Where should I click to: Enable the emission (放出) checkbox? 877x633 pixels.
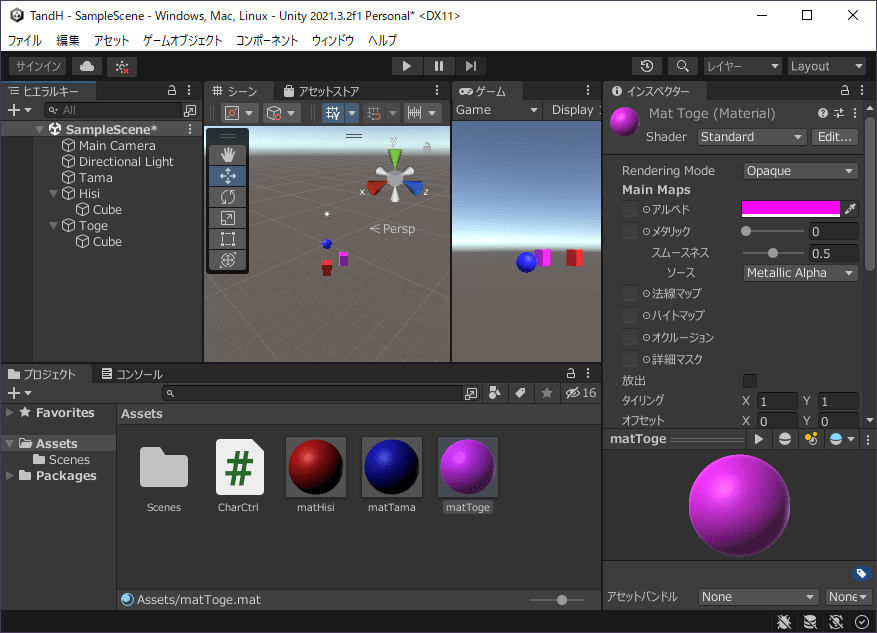pos(749,381)
